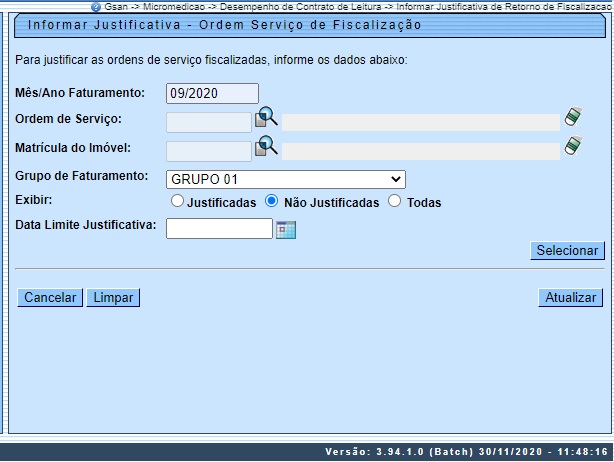Click the Ordem de Serviço number input
The height and width of the screenshot is (462, 614).
tap(208, 122)
